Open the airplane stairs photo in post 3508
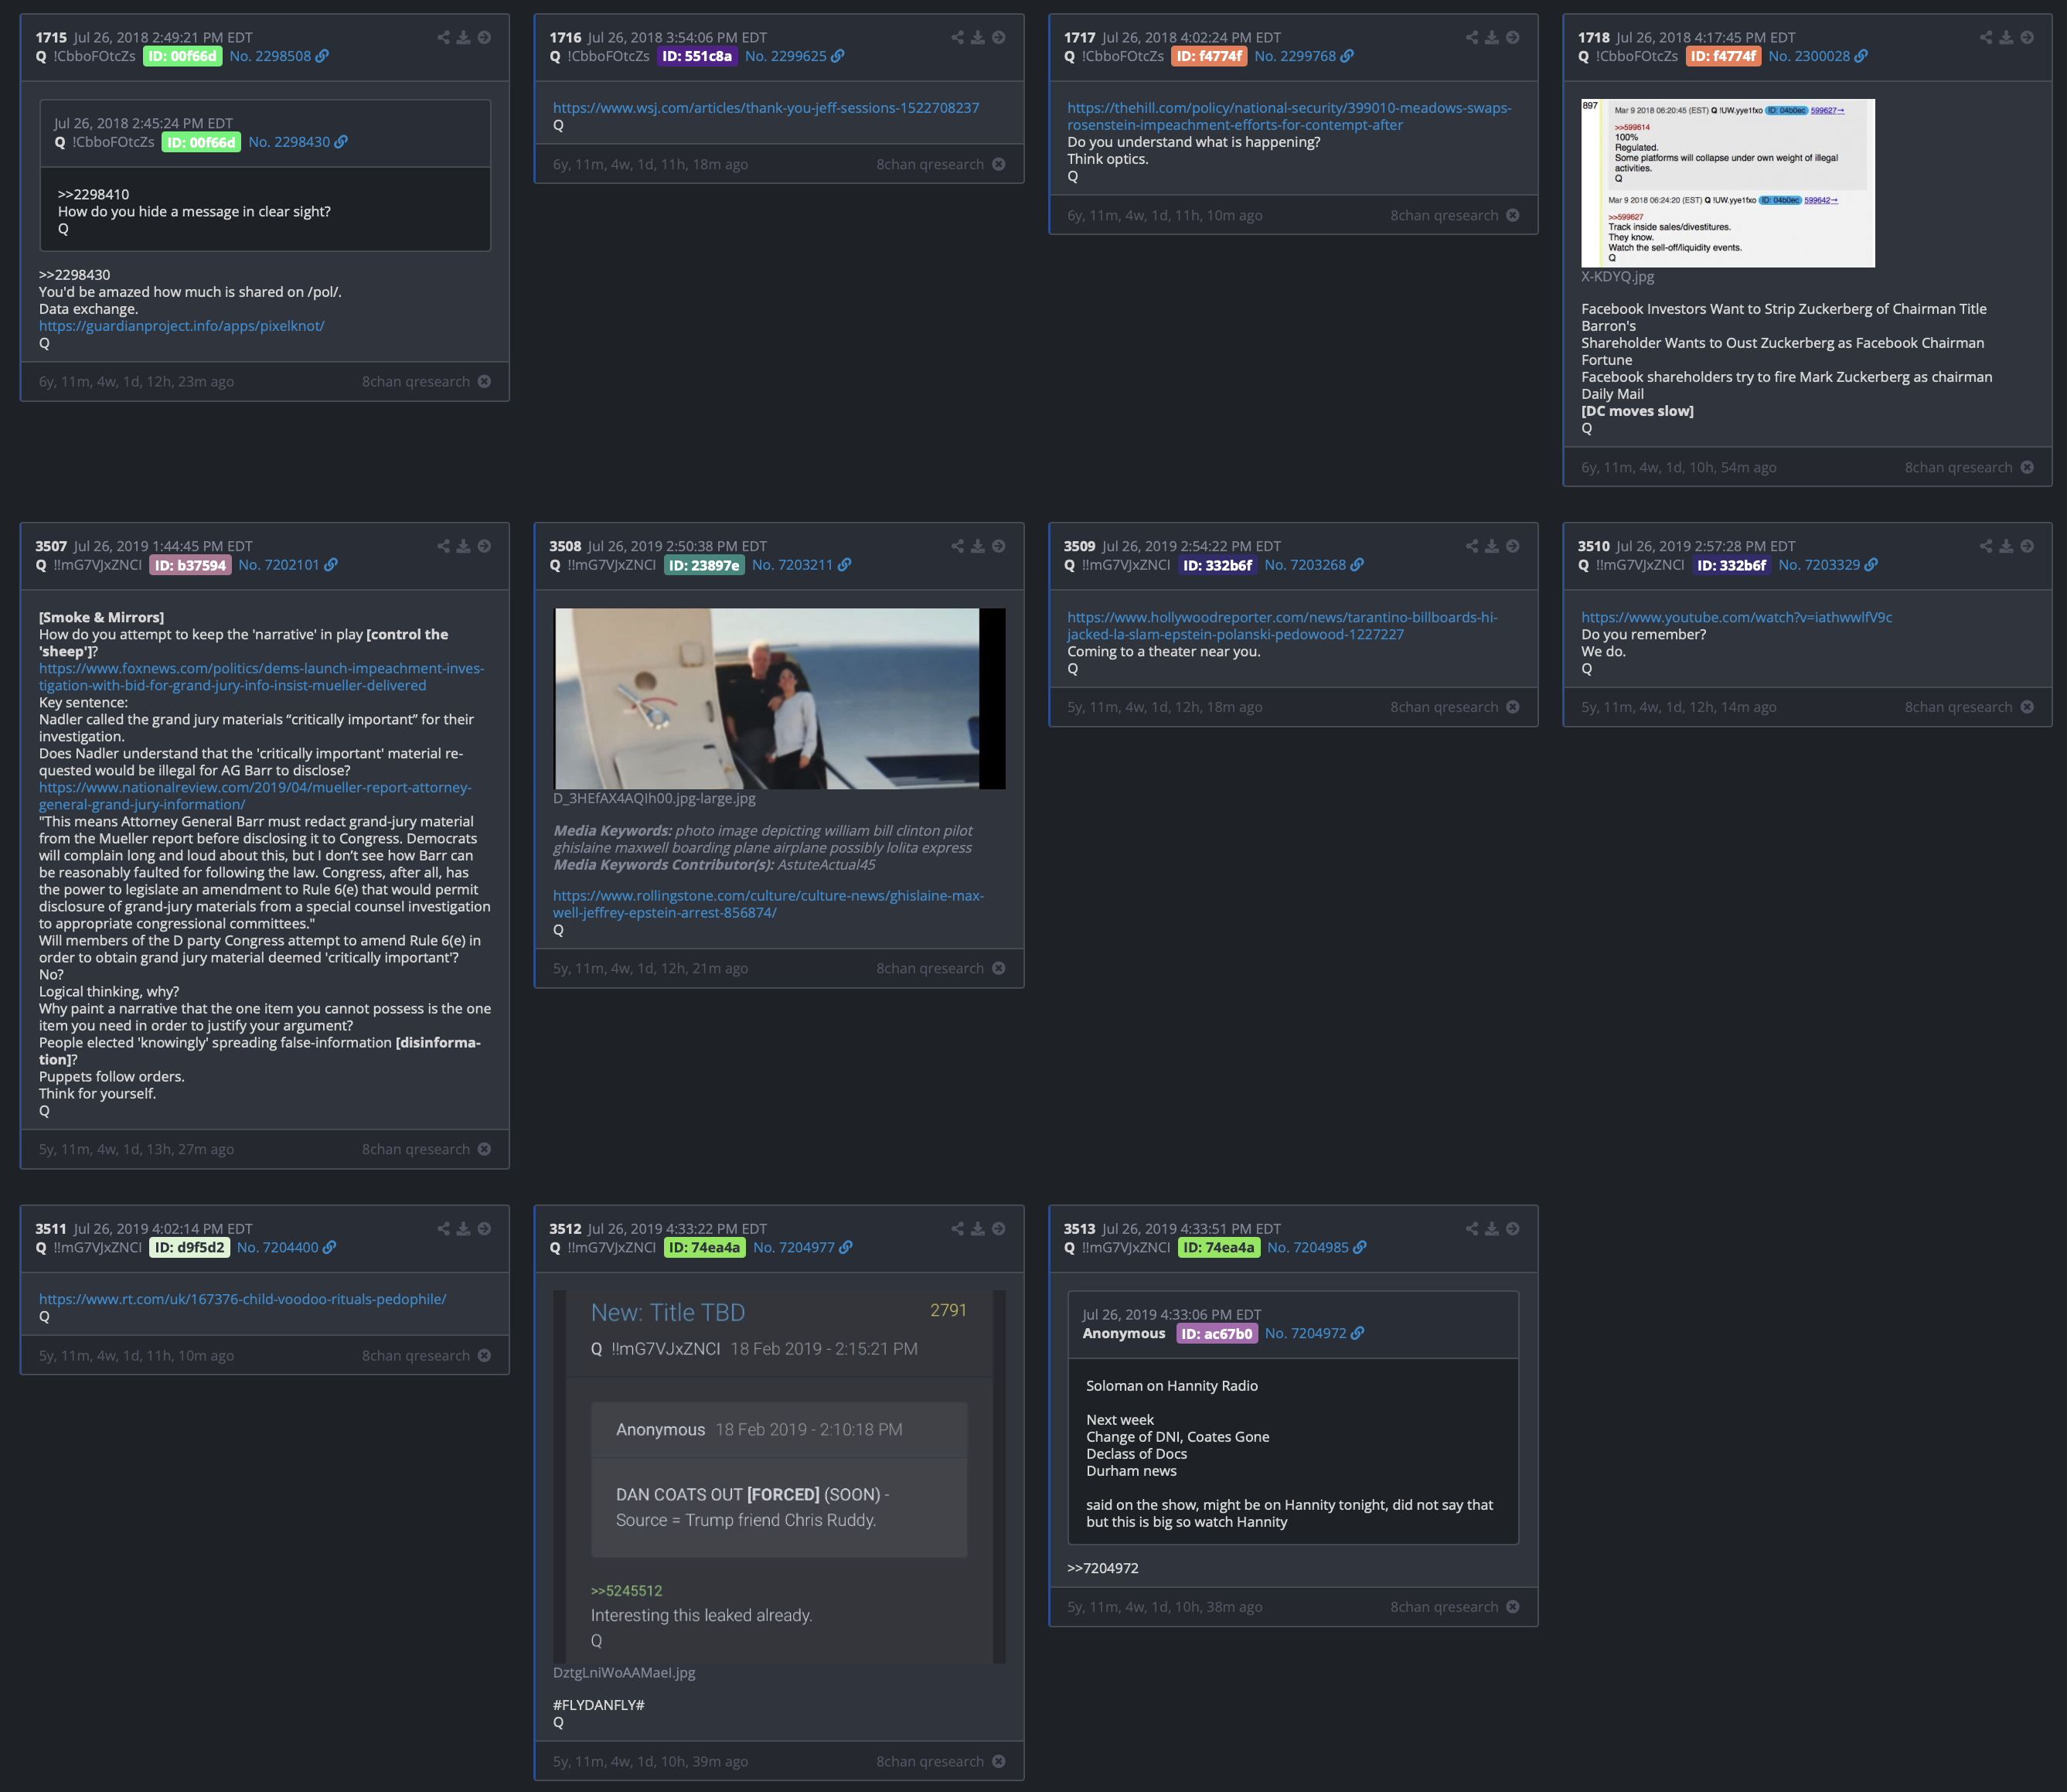The height and width of the screenshot is (1792, 2067). point(779,699)
